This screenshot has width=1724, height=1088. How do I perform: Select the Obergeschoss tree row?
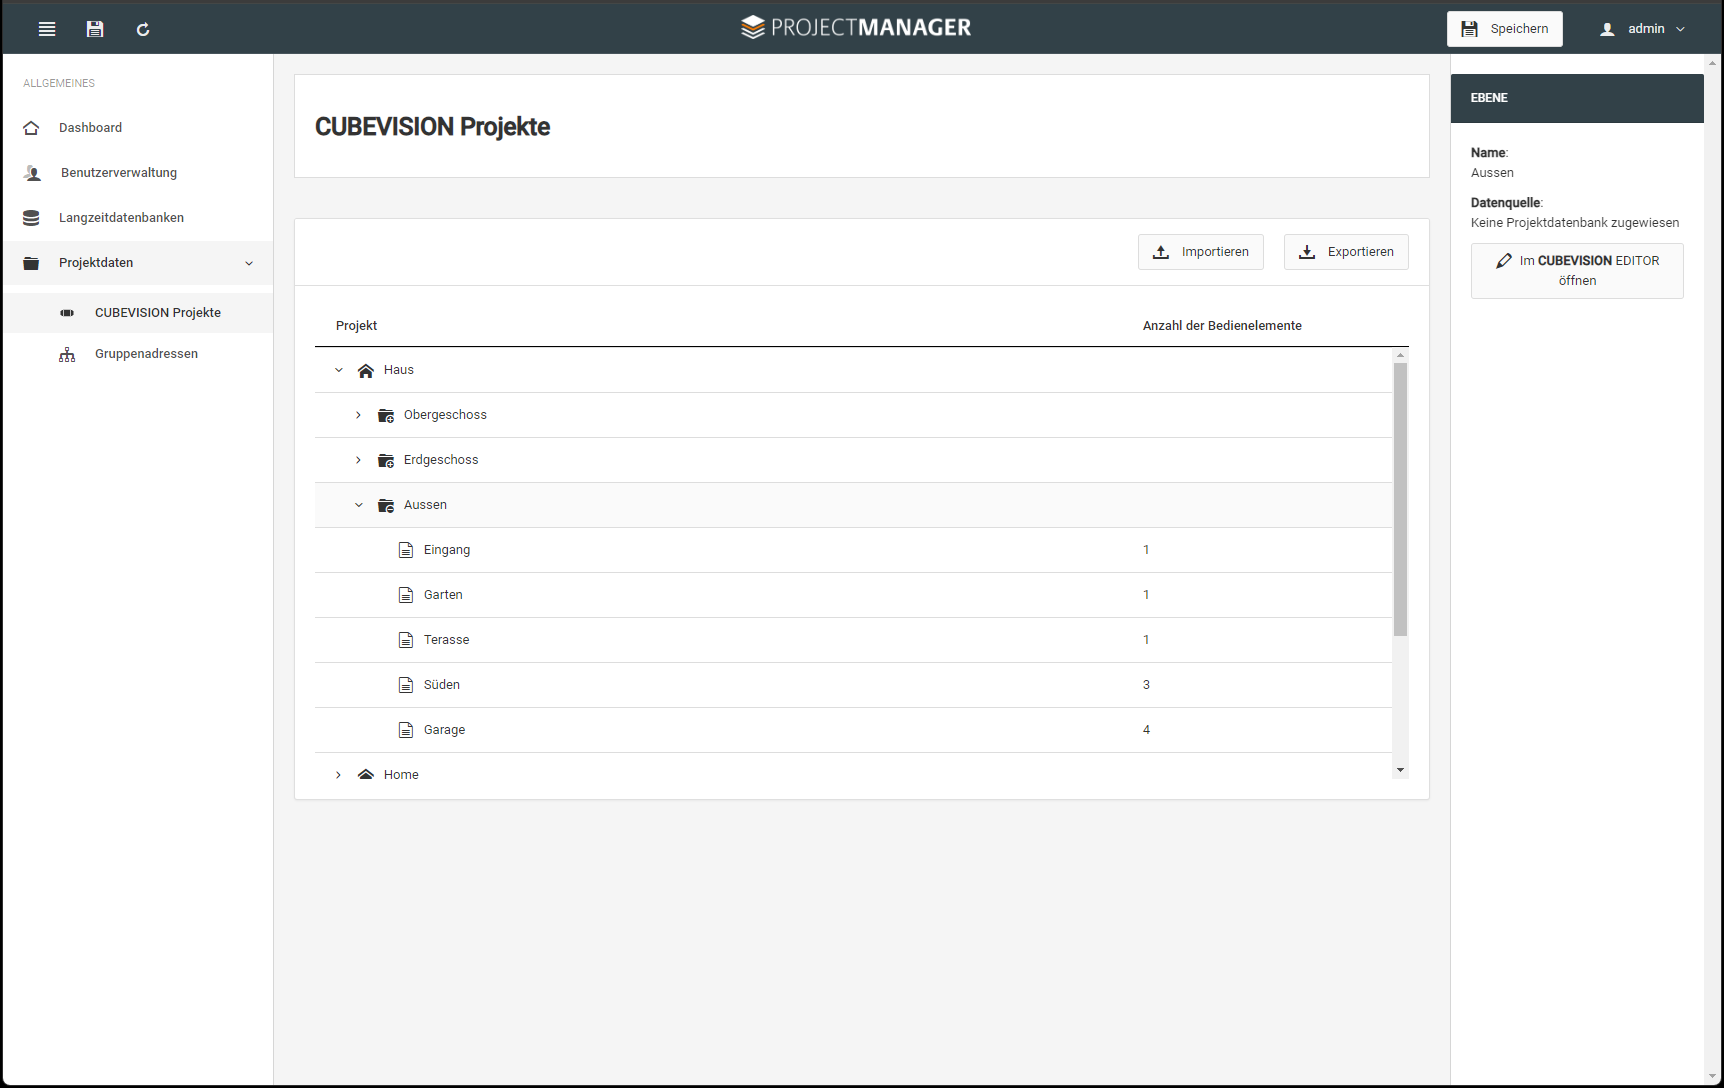click(x=853, y=415)
